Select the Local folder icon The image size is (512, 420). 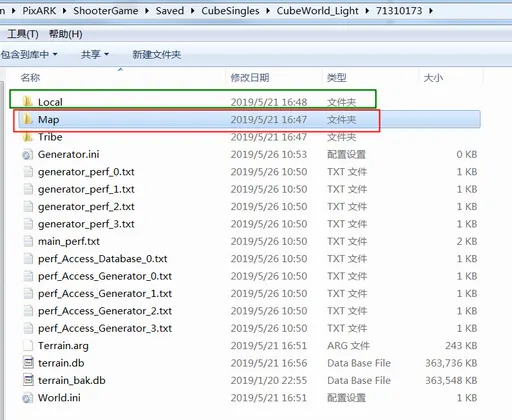[28, 102]
